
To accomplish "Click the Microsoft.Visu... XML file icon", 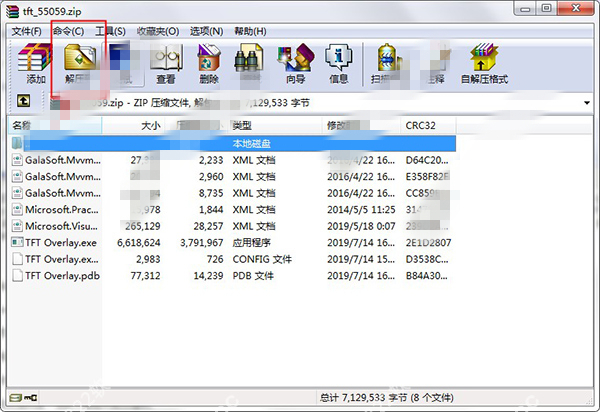I will tap(17, 226).
